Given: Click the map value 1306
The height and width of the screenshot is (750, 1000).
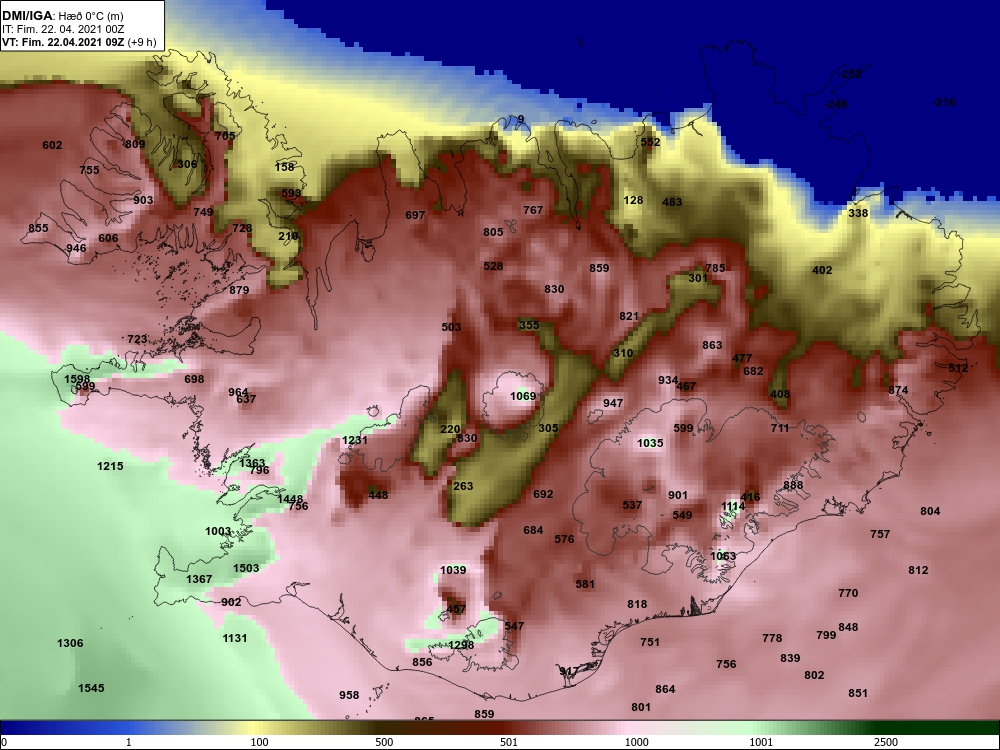Looking at the screenshot, I should 70,643.
